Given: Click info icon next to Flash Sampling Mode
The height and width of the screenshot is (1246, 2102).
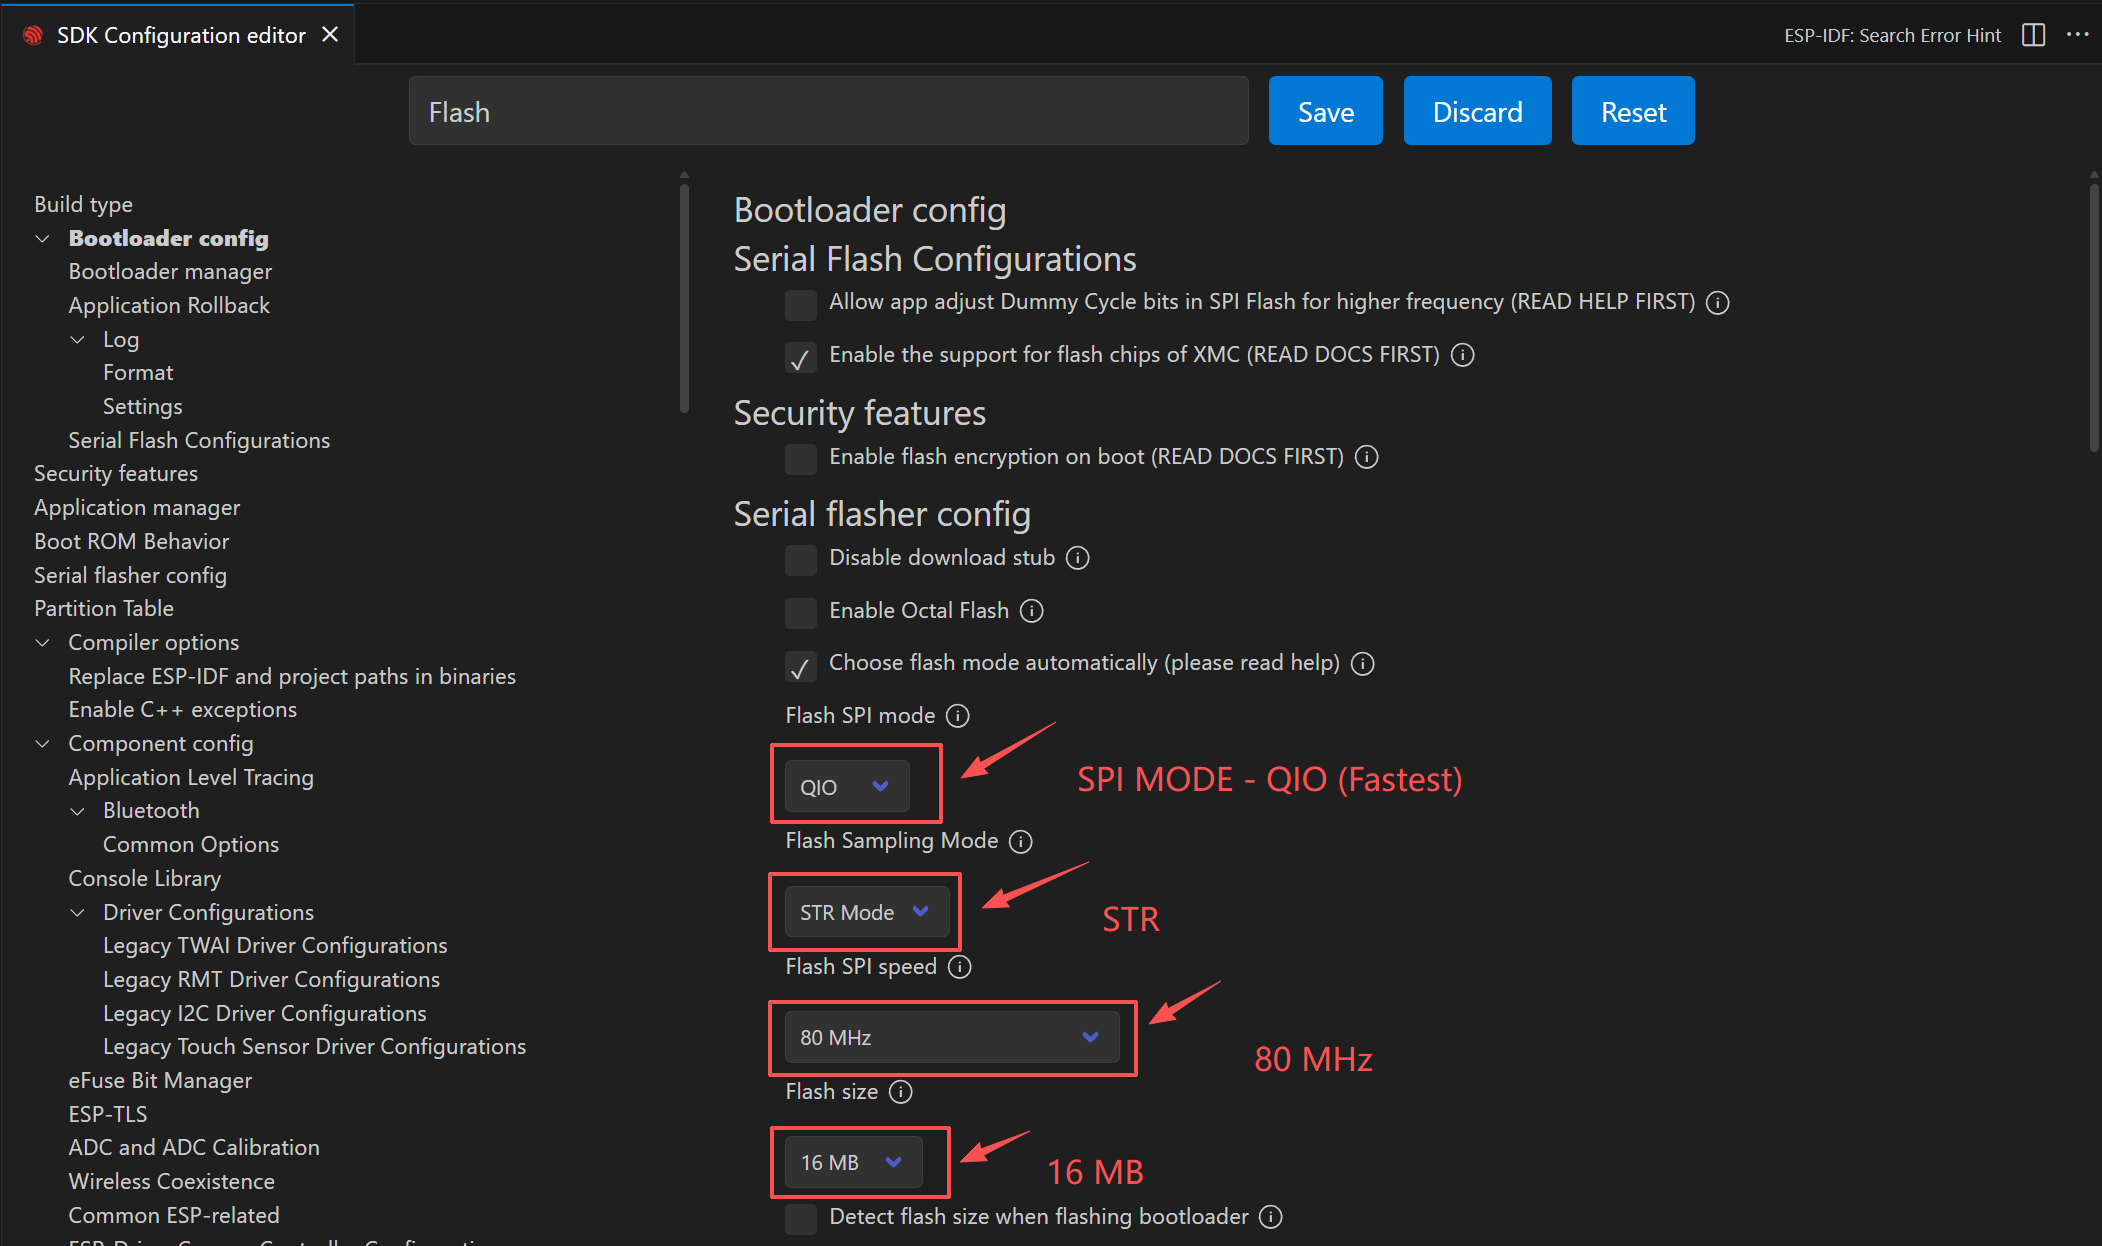Looking at the screenshot, I should click(1020, 842).
